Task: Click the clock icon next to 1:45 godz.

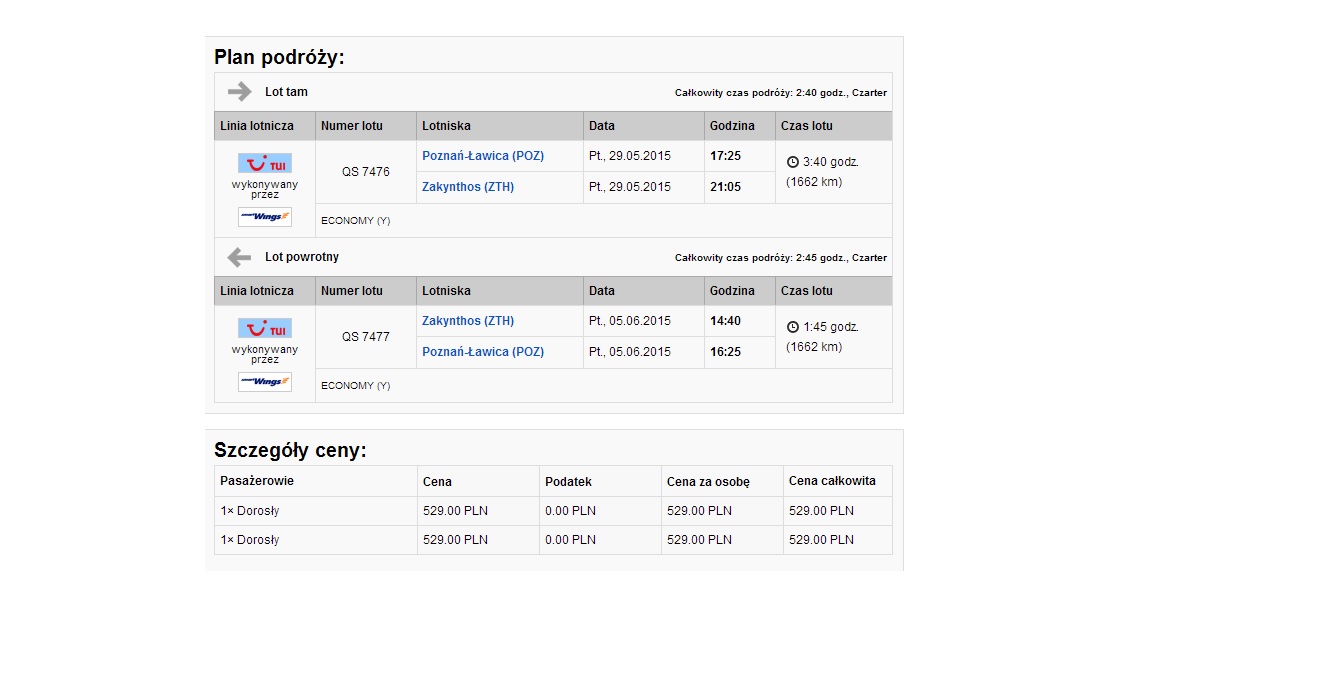Action: 793,327
